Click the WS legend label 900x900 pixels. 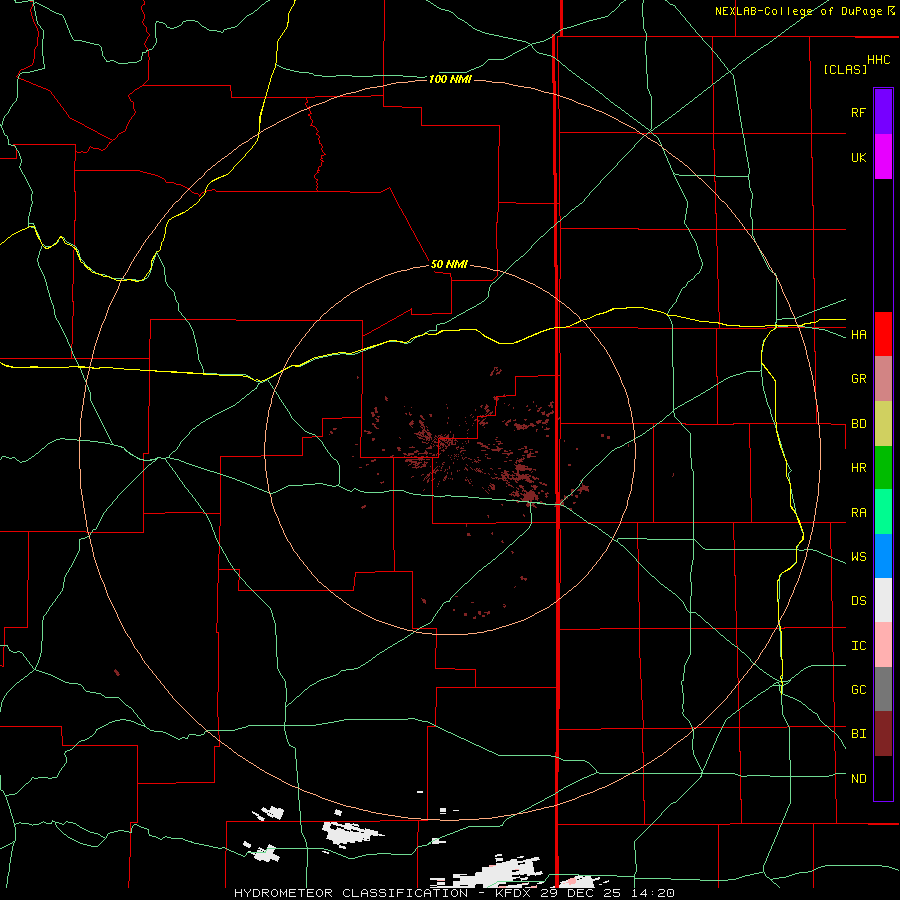[858, 557]
